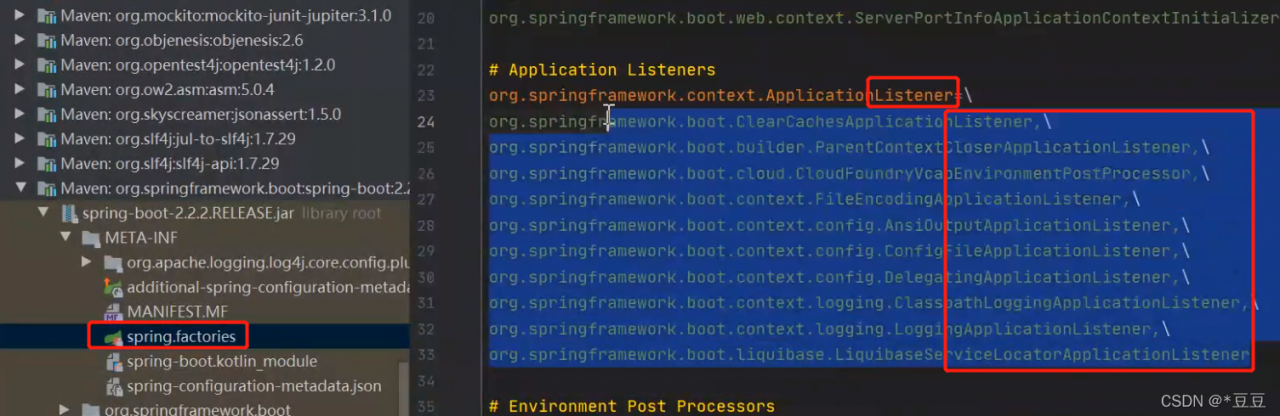Click library icon of opentest4j entry

45,65
